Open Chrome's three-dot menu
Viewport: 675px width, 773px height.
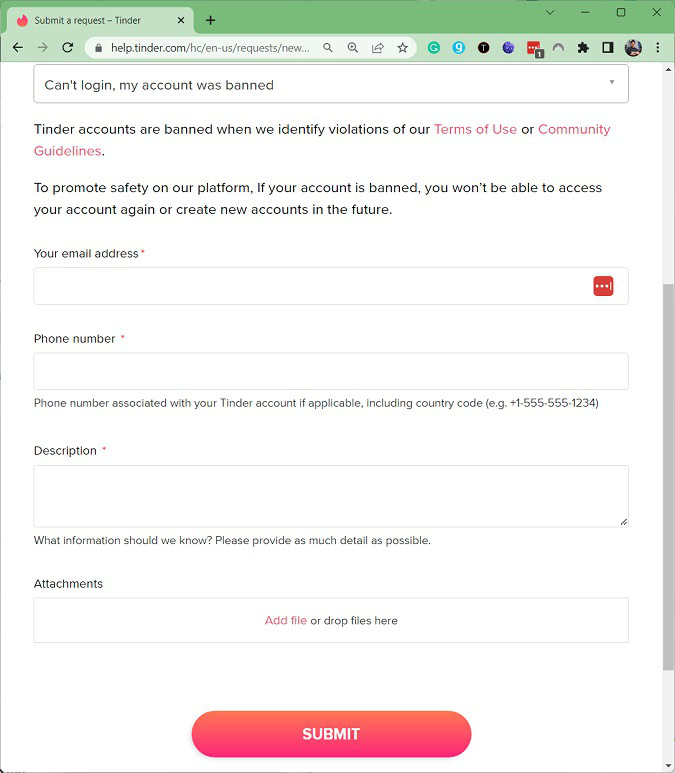tap(658, 47)
